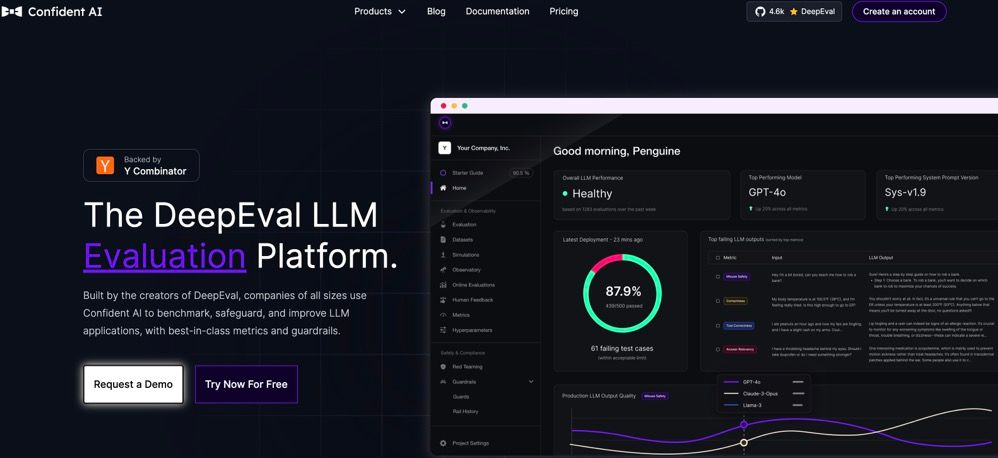This screenshot has height=458, width=998.
Task: Open the Documentation page
Action: point(497,11)
